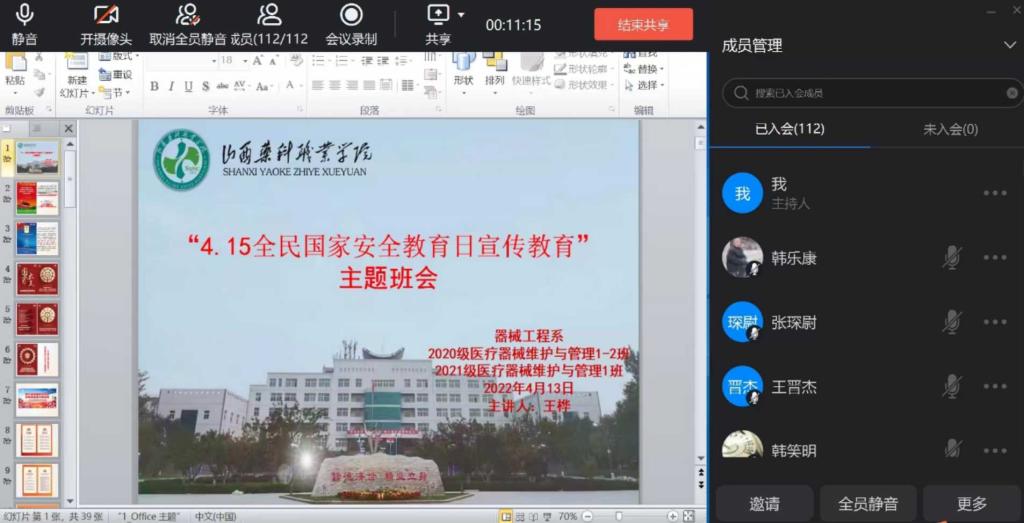This screenshot has height=523, width=1024.
Task: Toggle microphone for 王晋杰
Action: click(x=952, y=386)
